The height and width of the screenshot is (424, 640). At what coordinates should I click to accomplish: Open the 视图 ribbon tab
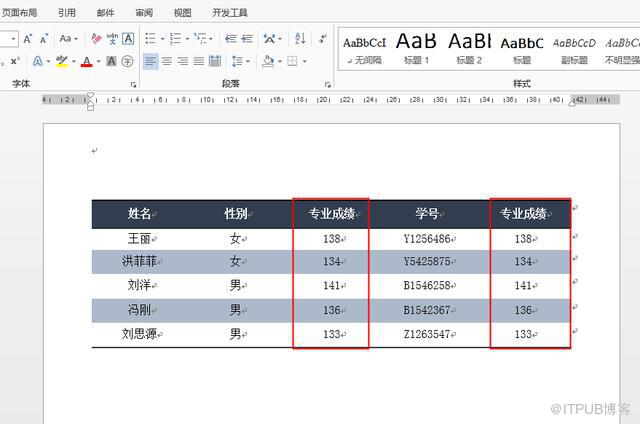182,13
